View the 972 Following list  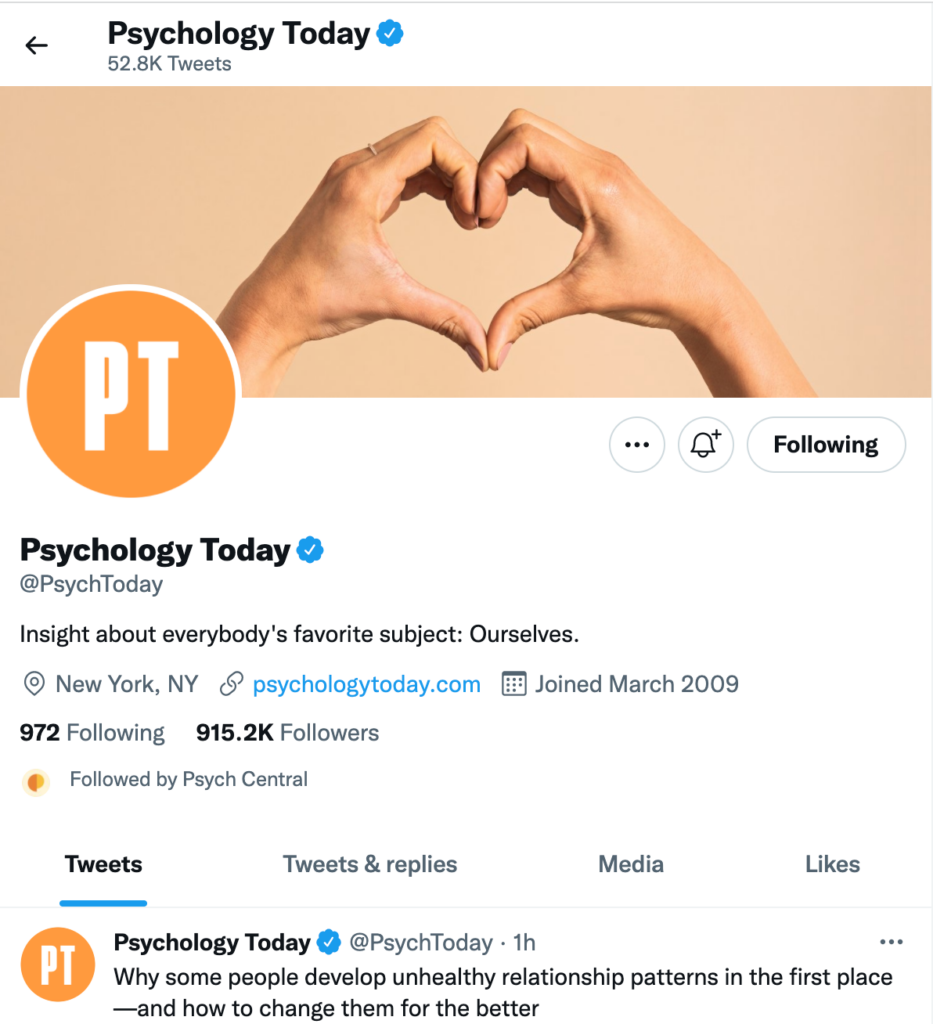point(92,733)
